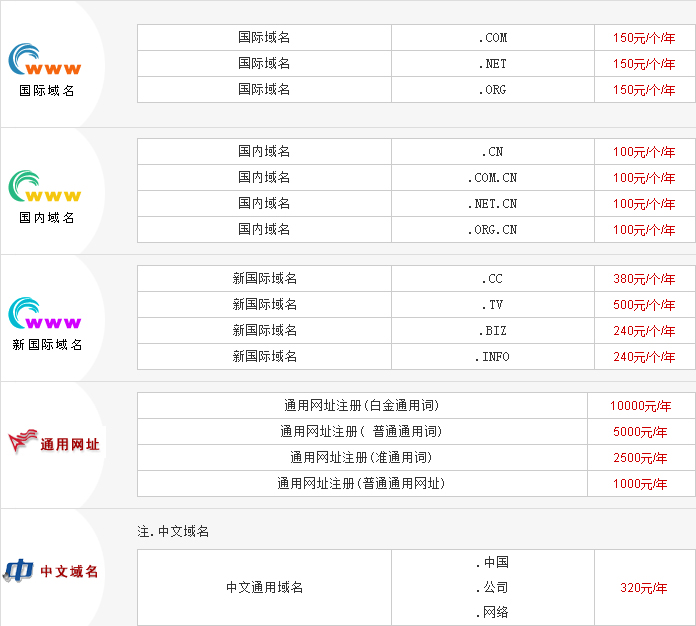696x626 pixels.
Task: Click 通用网址注册(准通用词) entry
Action: (361, 458)
